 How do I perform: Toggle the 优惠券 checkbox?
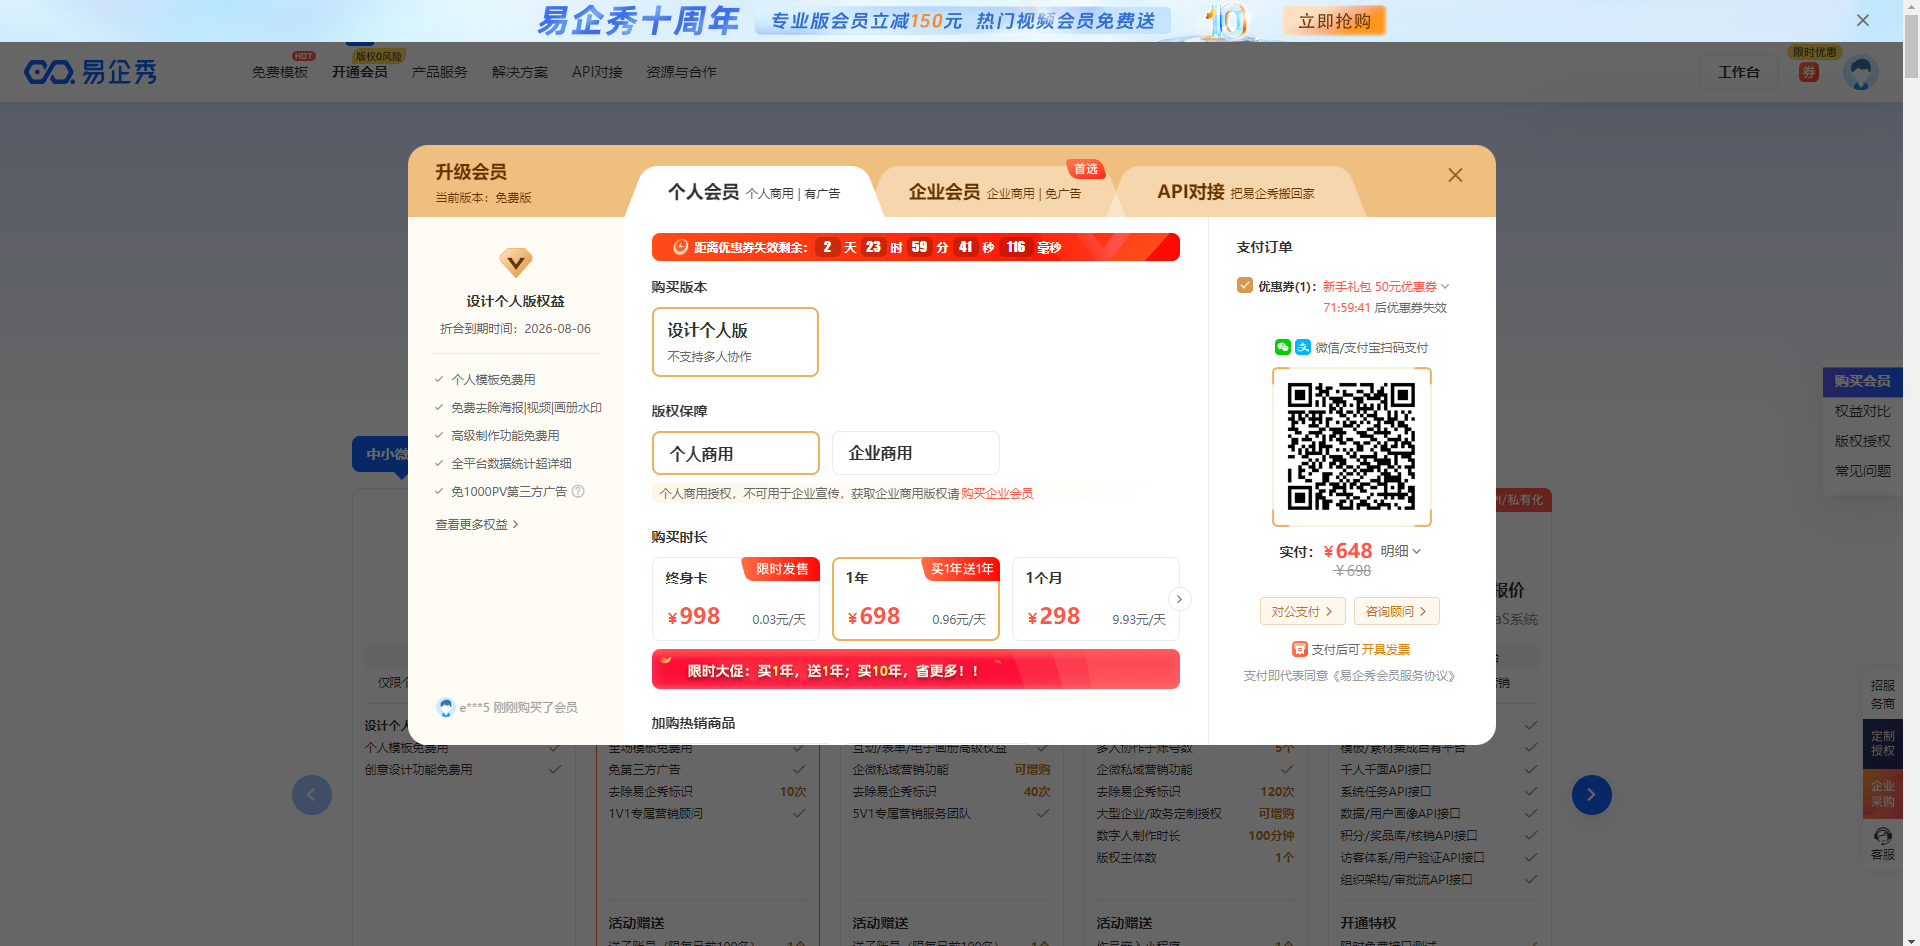point(1245,285)
